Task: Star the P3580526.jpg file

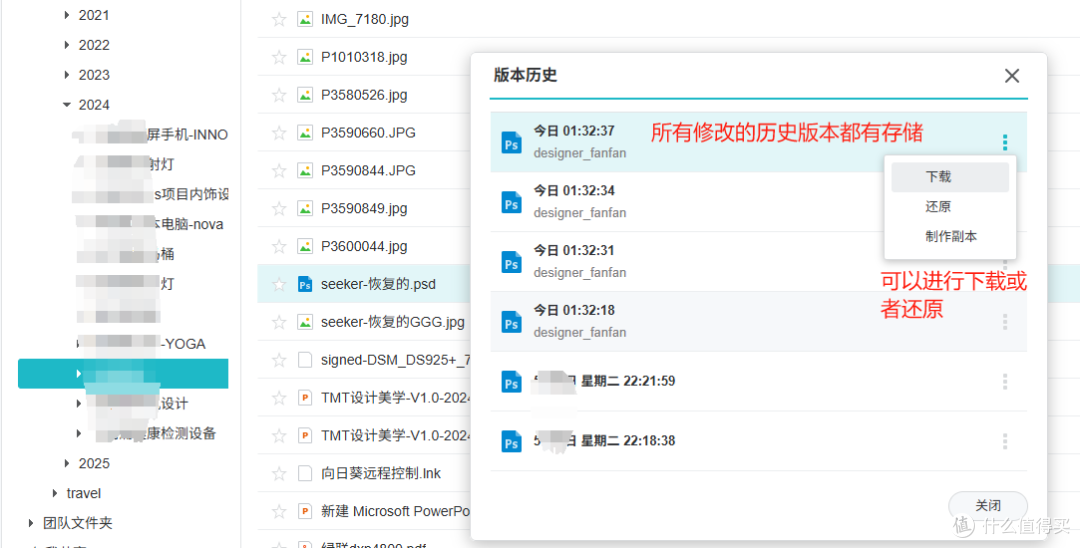Action: (279, 95)
